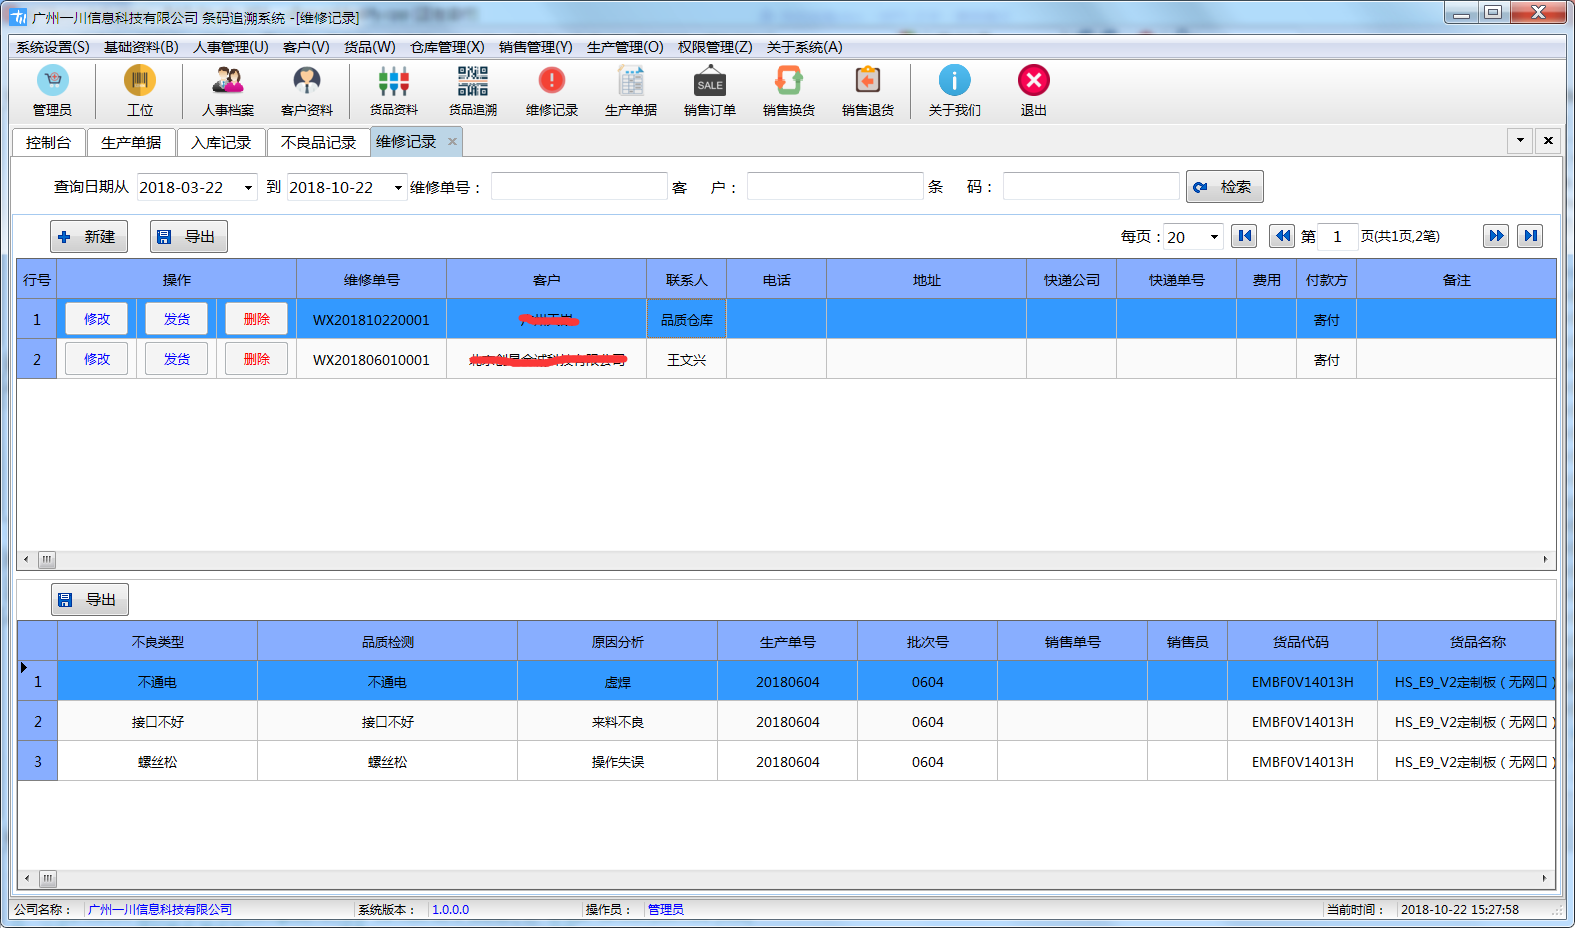Open the end date 2018-10-22 picker
This screenshot has width=1575, height=928.
(398, 187)
